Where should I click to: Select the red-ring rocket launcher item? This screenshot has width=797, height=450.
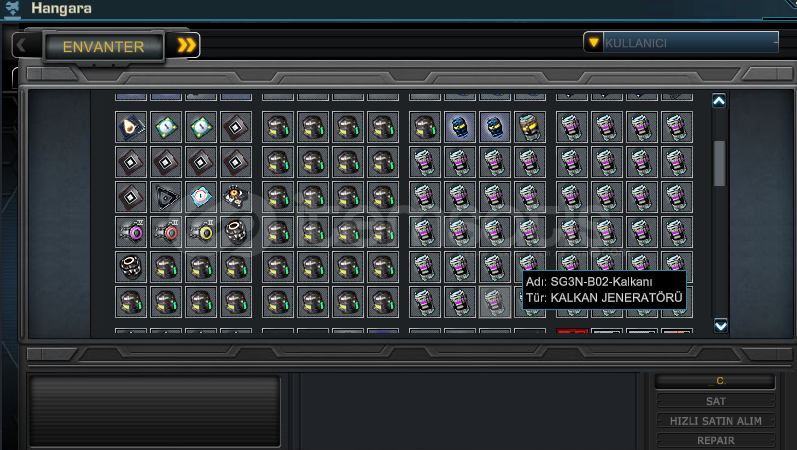(166, 232)
